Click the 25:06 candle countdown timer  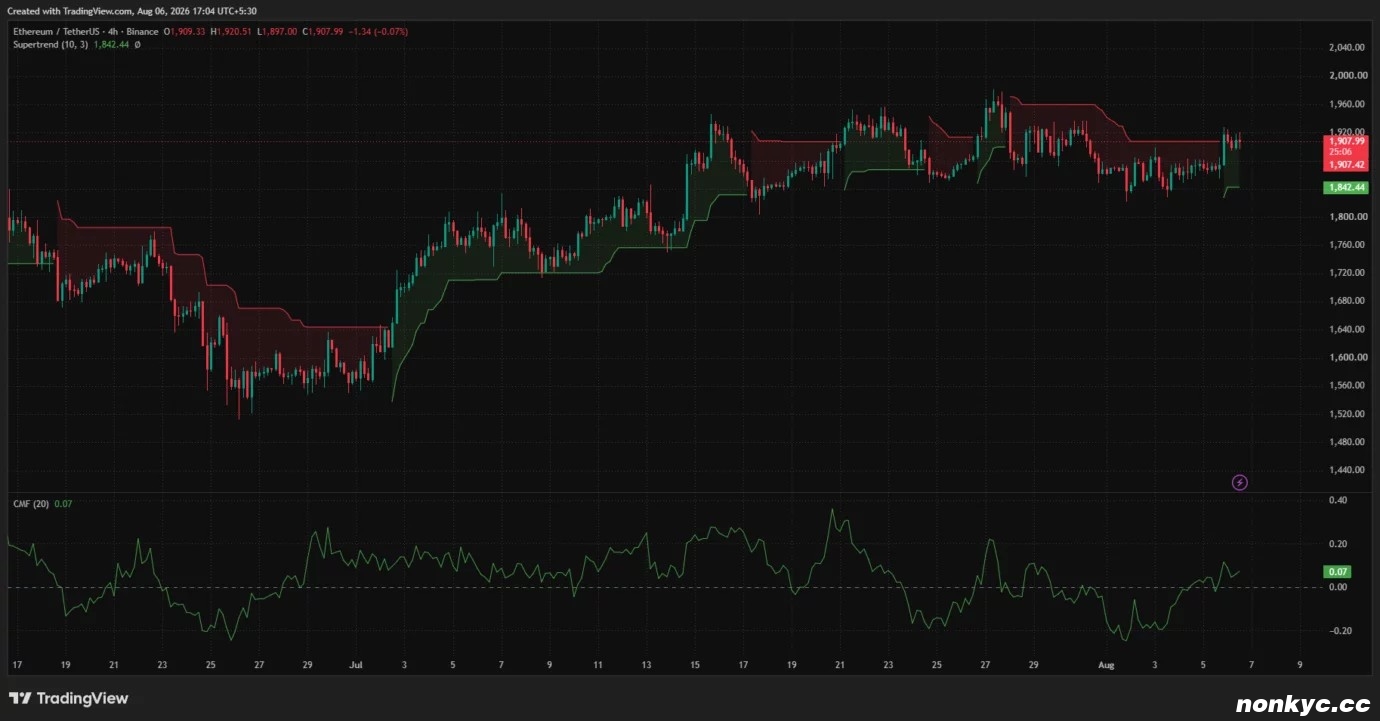(1340, 152)
